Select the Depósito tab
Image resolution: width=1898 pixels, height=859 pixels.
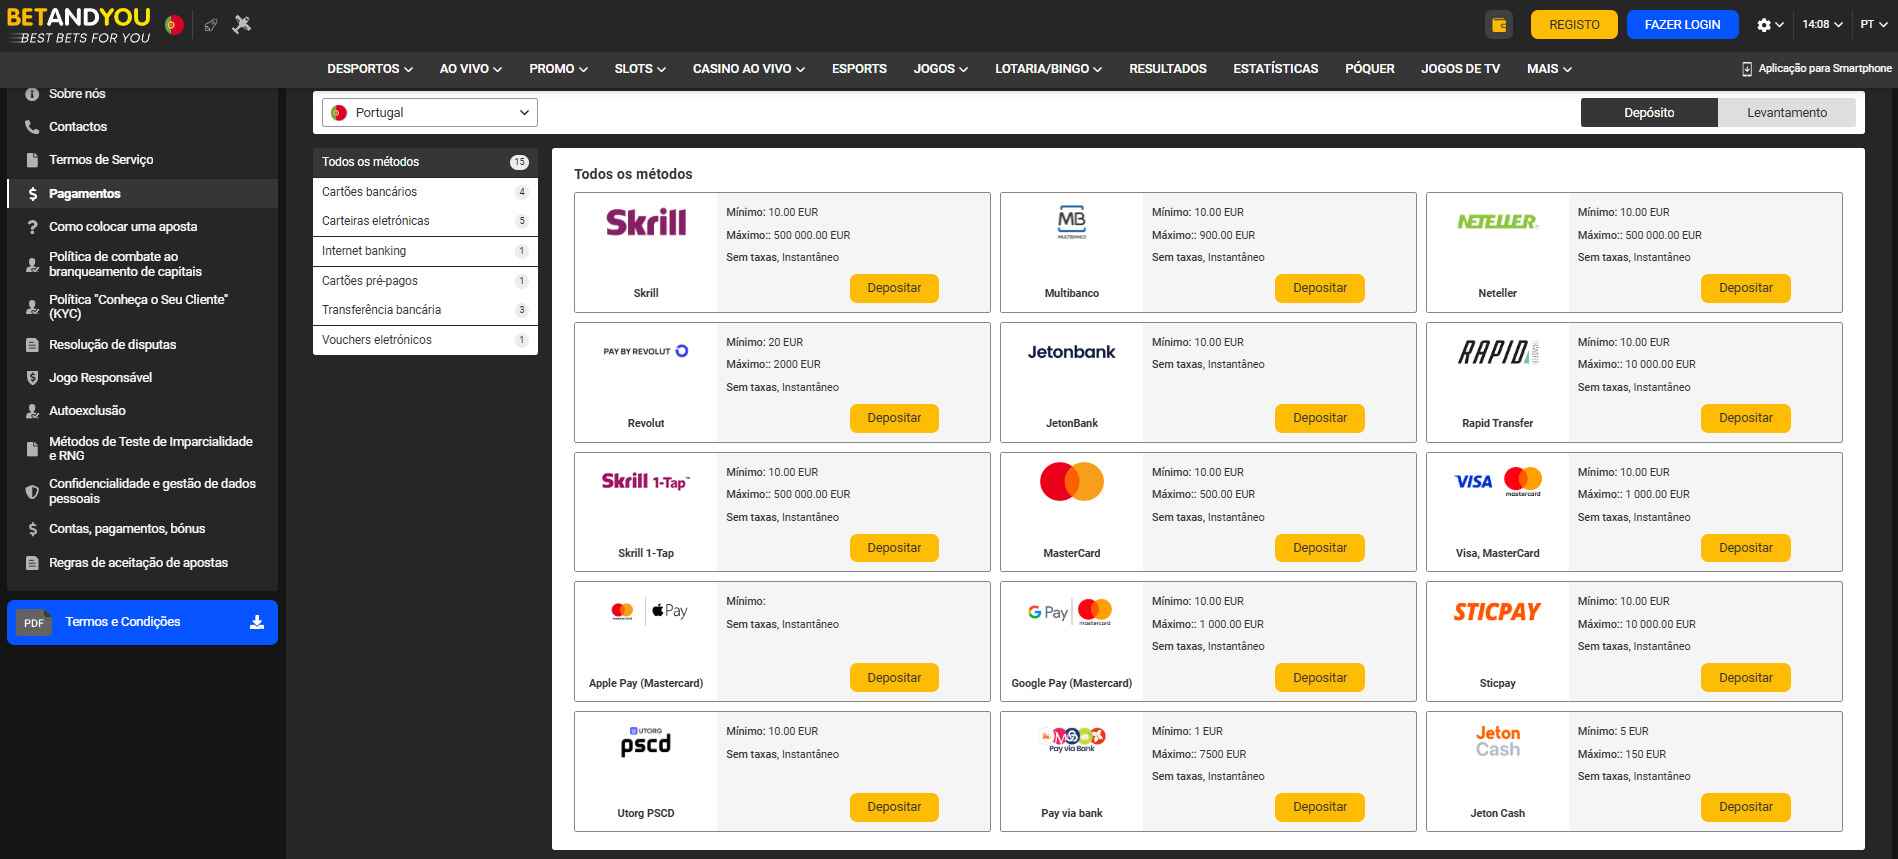(x=1648, y=113)
